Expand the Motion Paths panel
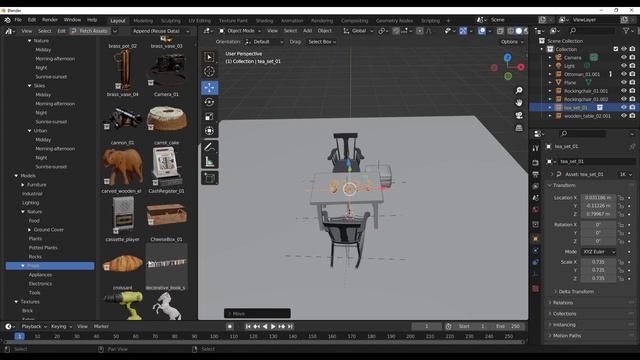640x360 pixels. click(x=567, y=336)
